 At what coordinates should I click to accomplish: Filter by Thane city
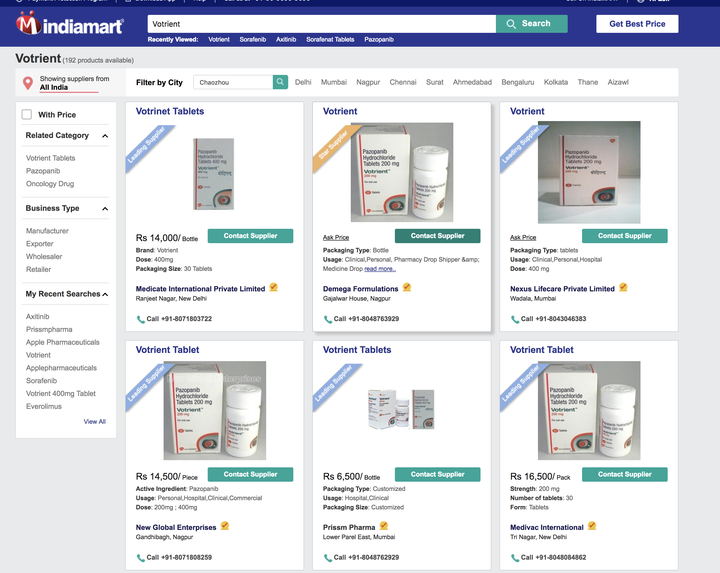pyautogui.click(x=587, y=82)
